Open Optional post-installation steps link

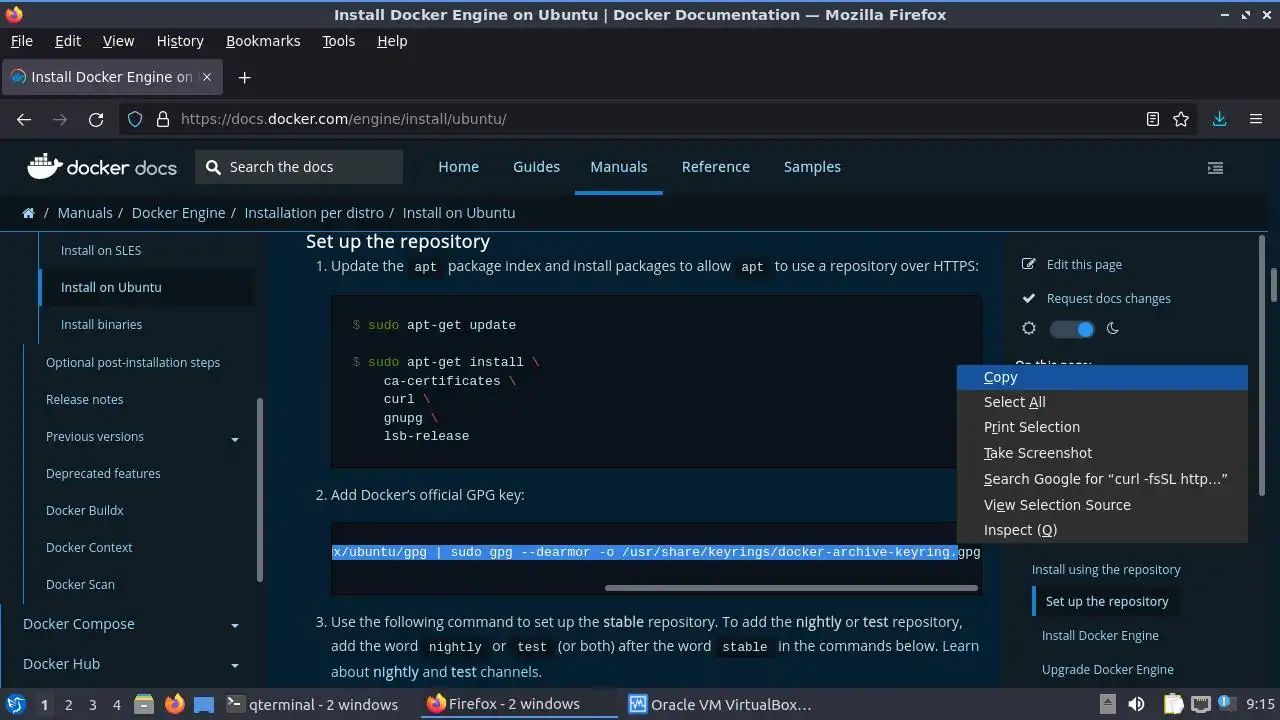(133, 363)
